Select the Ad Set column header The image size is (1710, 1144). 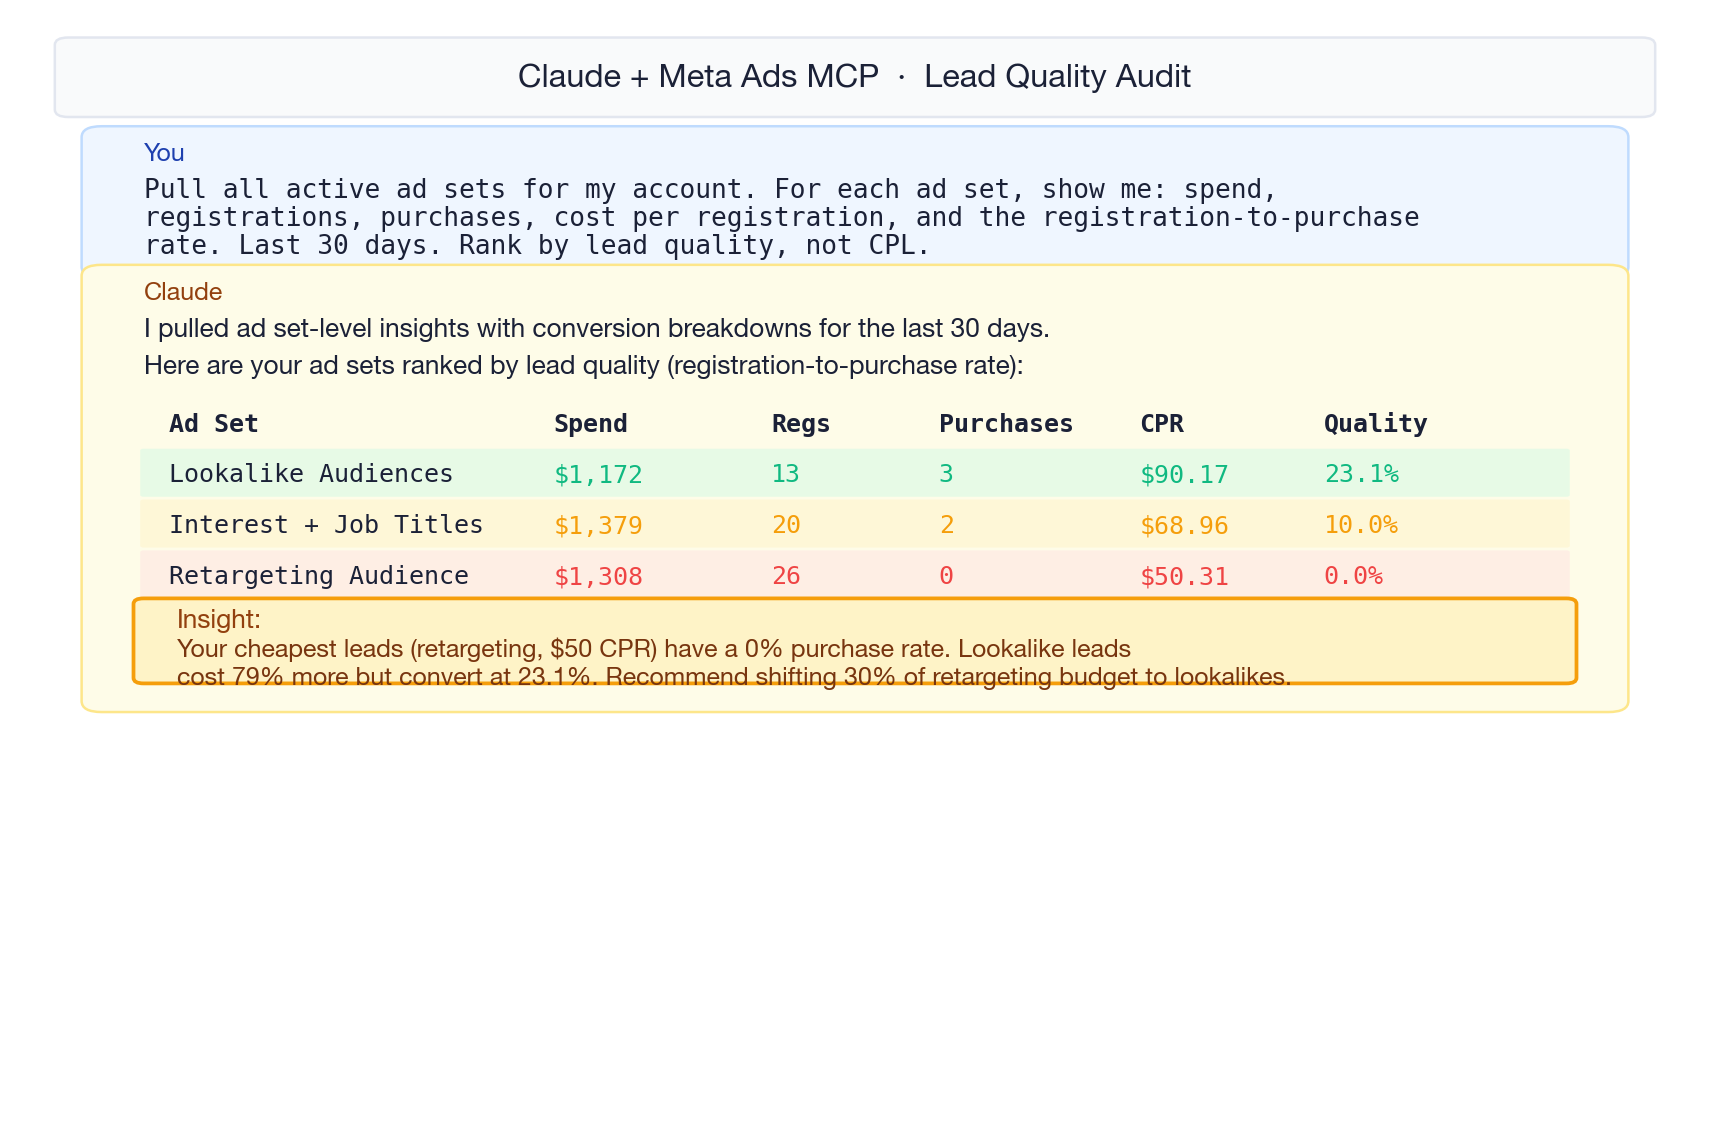point(214,423)
